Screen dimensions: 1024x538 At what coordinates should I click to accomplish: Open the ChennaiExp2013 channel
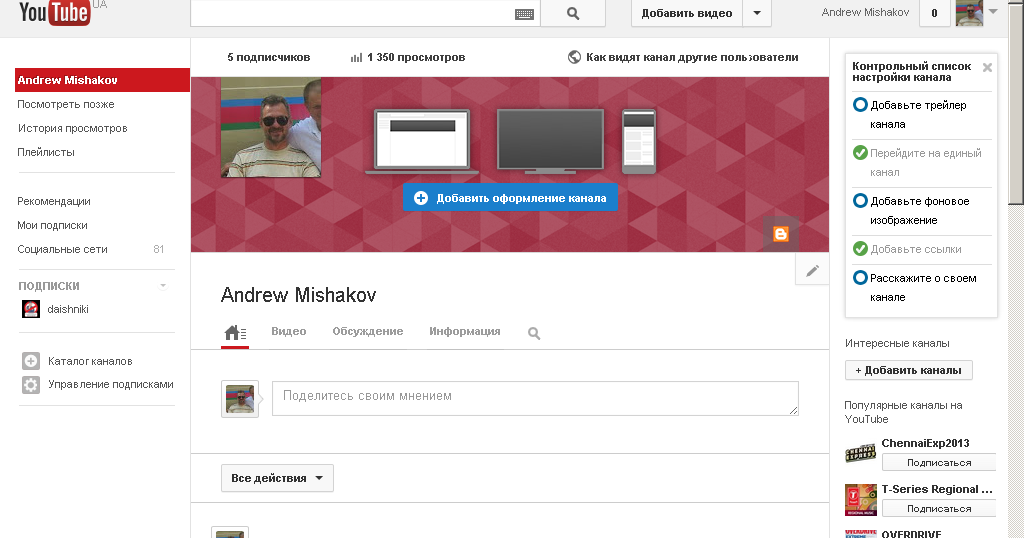click(x=925, y=443)
